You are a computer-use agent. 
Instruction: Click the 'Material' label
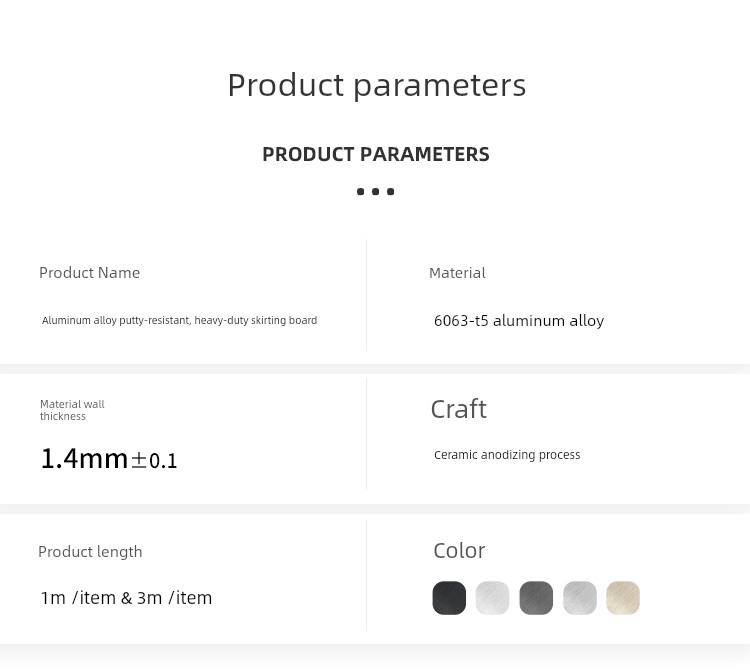tap(457, 273)
